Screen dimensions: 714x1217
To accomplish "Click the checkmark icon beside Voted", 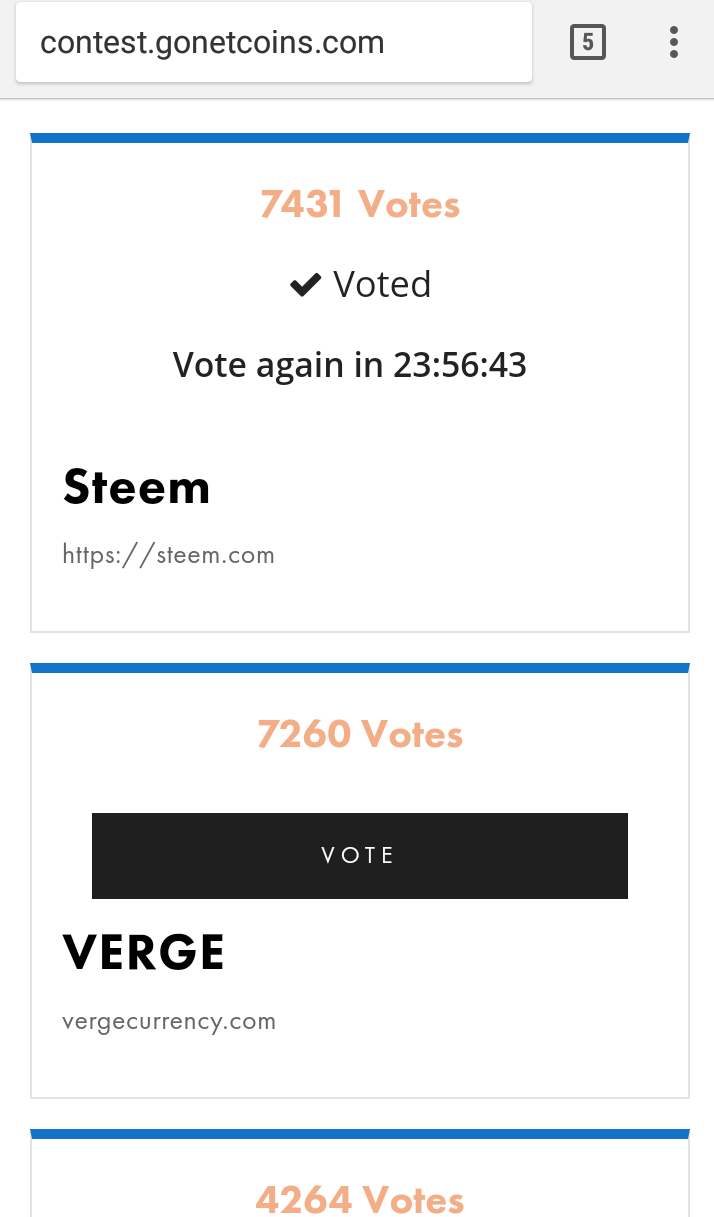I will coord(304,286).
